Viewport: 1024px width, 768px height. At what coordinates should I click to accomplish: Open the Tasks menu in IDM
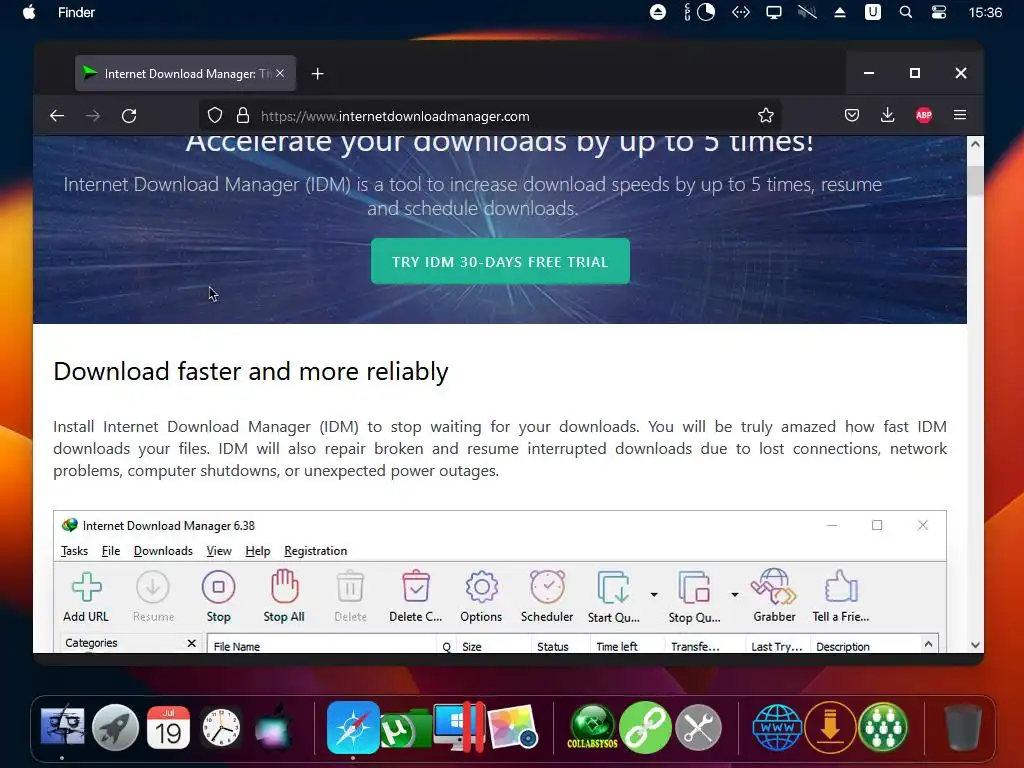click(x=74, y=551)
